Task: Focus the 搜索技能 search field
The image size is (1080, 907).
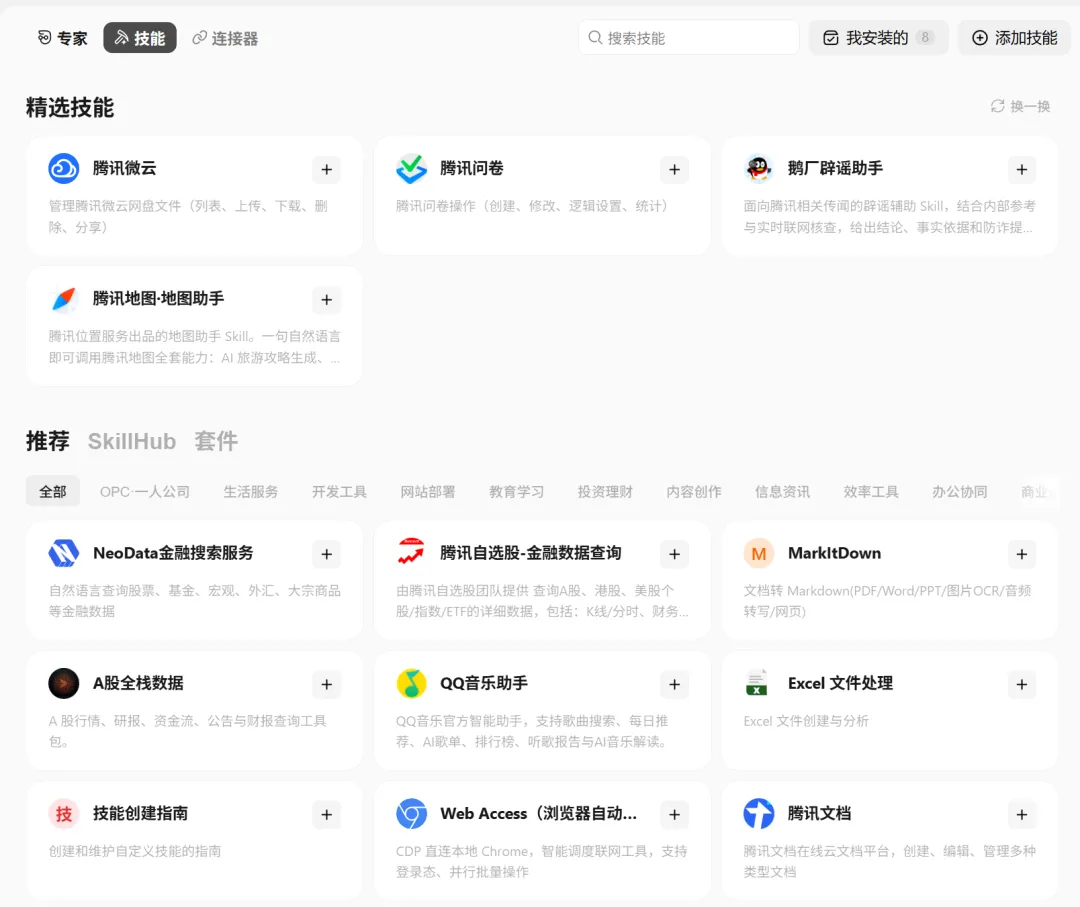Action: [x=689, y=38]
